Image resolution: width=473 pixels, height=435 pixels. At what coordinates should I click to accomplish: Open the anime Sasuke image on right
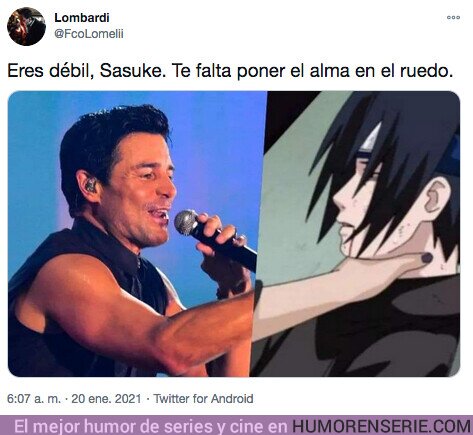pos(364,234)
